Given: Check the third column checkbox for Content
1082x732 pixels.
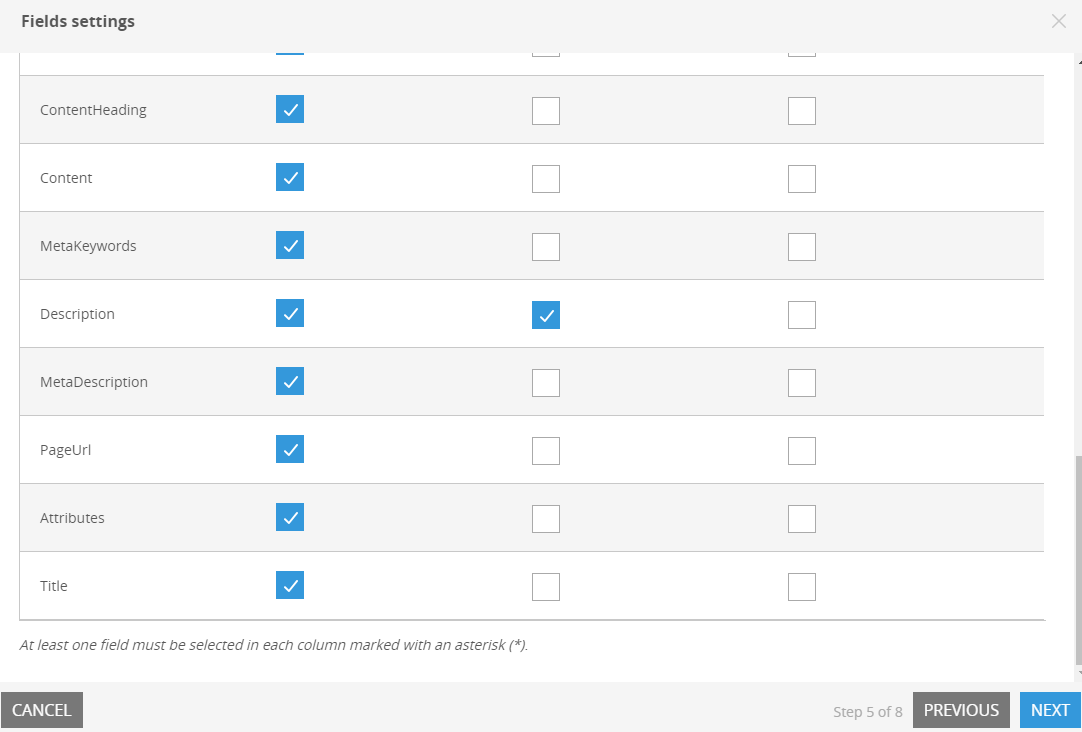Looking at the screenshot, I should click(x=801, y=178).
